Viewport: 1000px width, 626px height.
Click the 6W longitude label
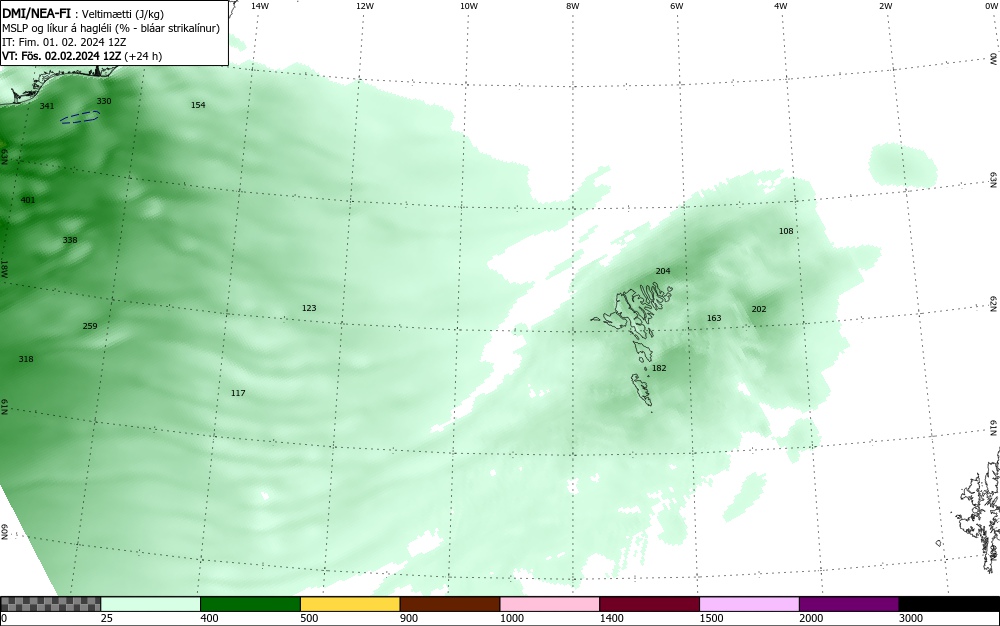click(677, 6)
